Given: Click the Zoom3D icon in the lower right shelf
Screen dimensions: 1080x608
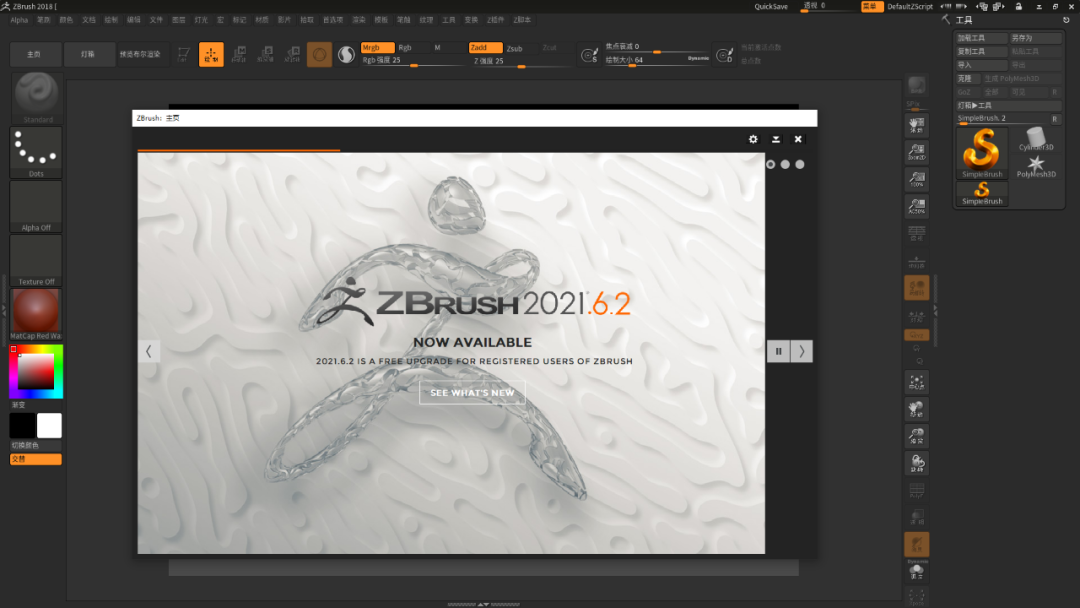Looking at the screenshot, I should 917,436.
